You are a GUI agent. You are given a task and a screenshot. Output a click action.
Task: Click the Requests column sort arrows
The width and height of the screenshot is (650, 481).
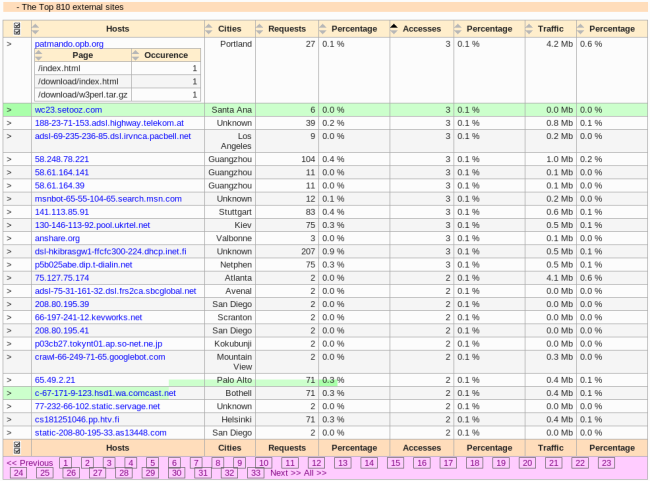[260, 29]
